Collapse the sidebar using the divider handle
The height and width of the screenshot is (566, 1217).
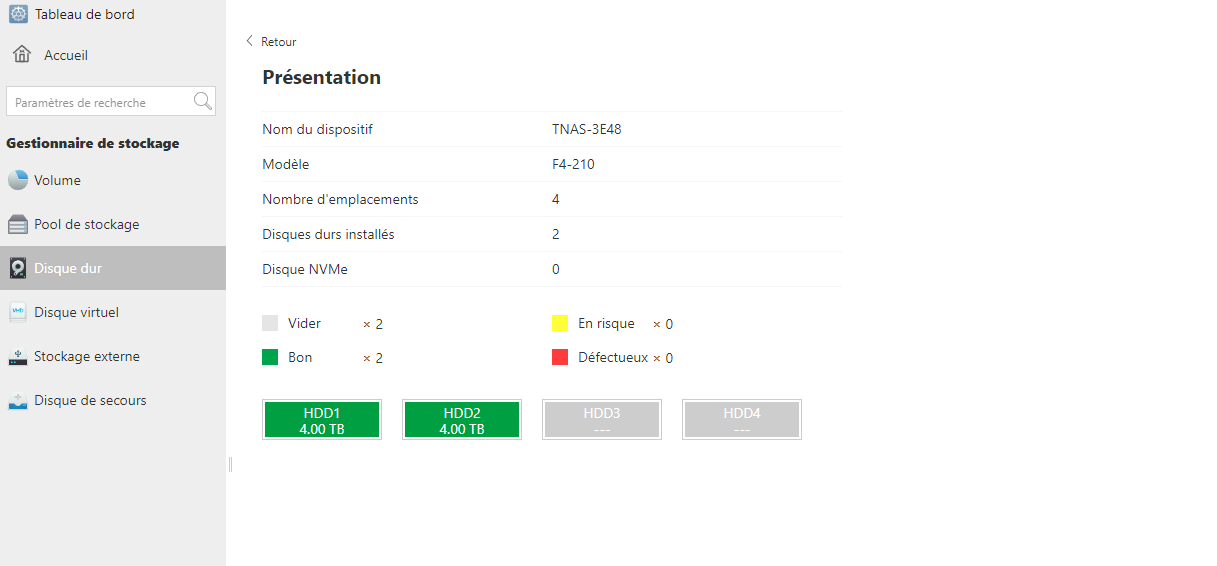click(230, 464)
